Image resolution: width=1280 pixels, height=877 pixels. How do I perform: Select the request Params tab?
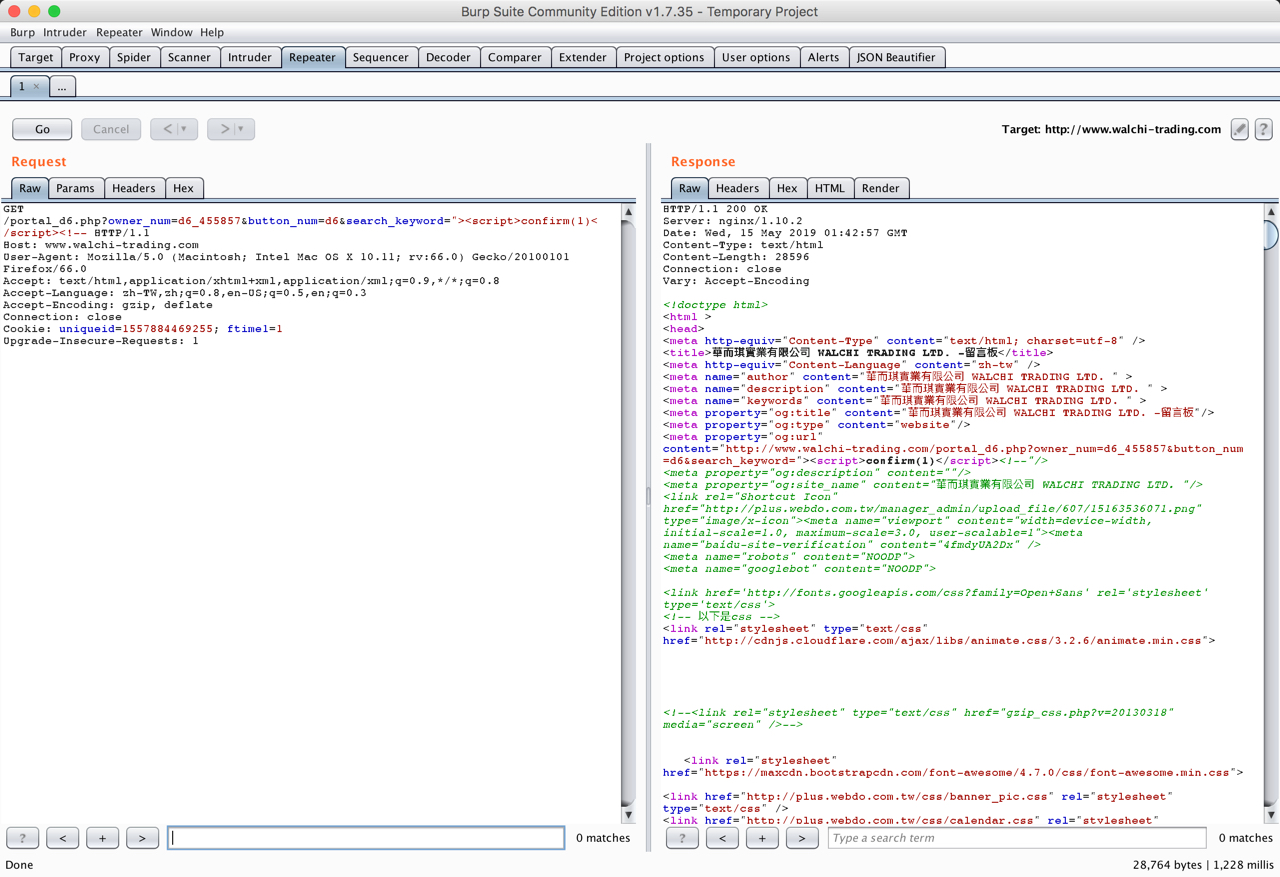pos(75,188)
